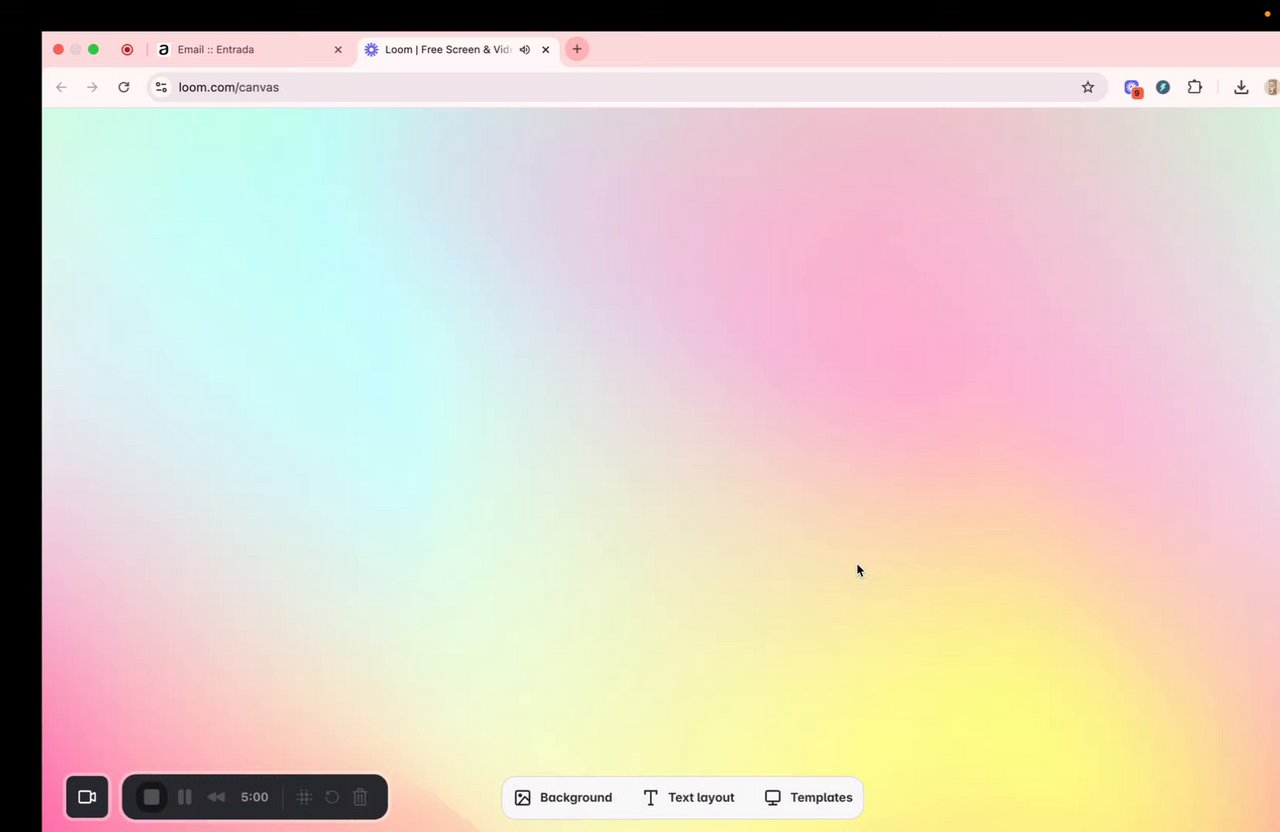
Task: Pause the Loom recording
Action: tap(185, 797)
